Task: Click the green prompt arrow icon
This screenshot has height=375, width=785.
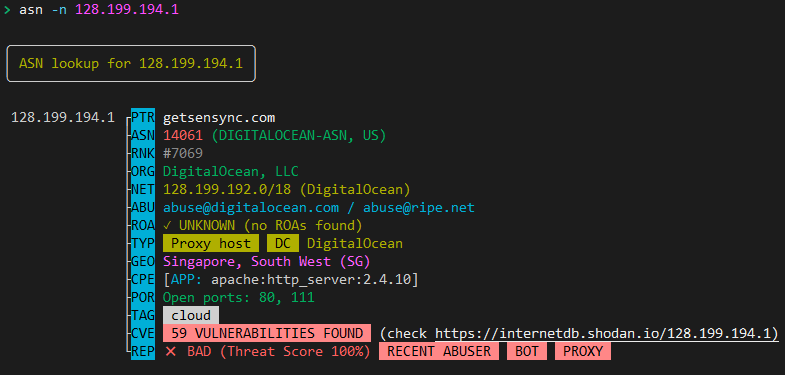Action: click(x=7, y=10)
